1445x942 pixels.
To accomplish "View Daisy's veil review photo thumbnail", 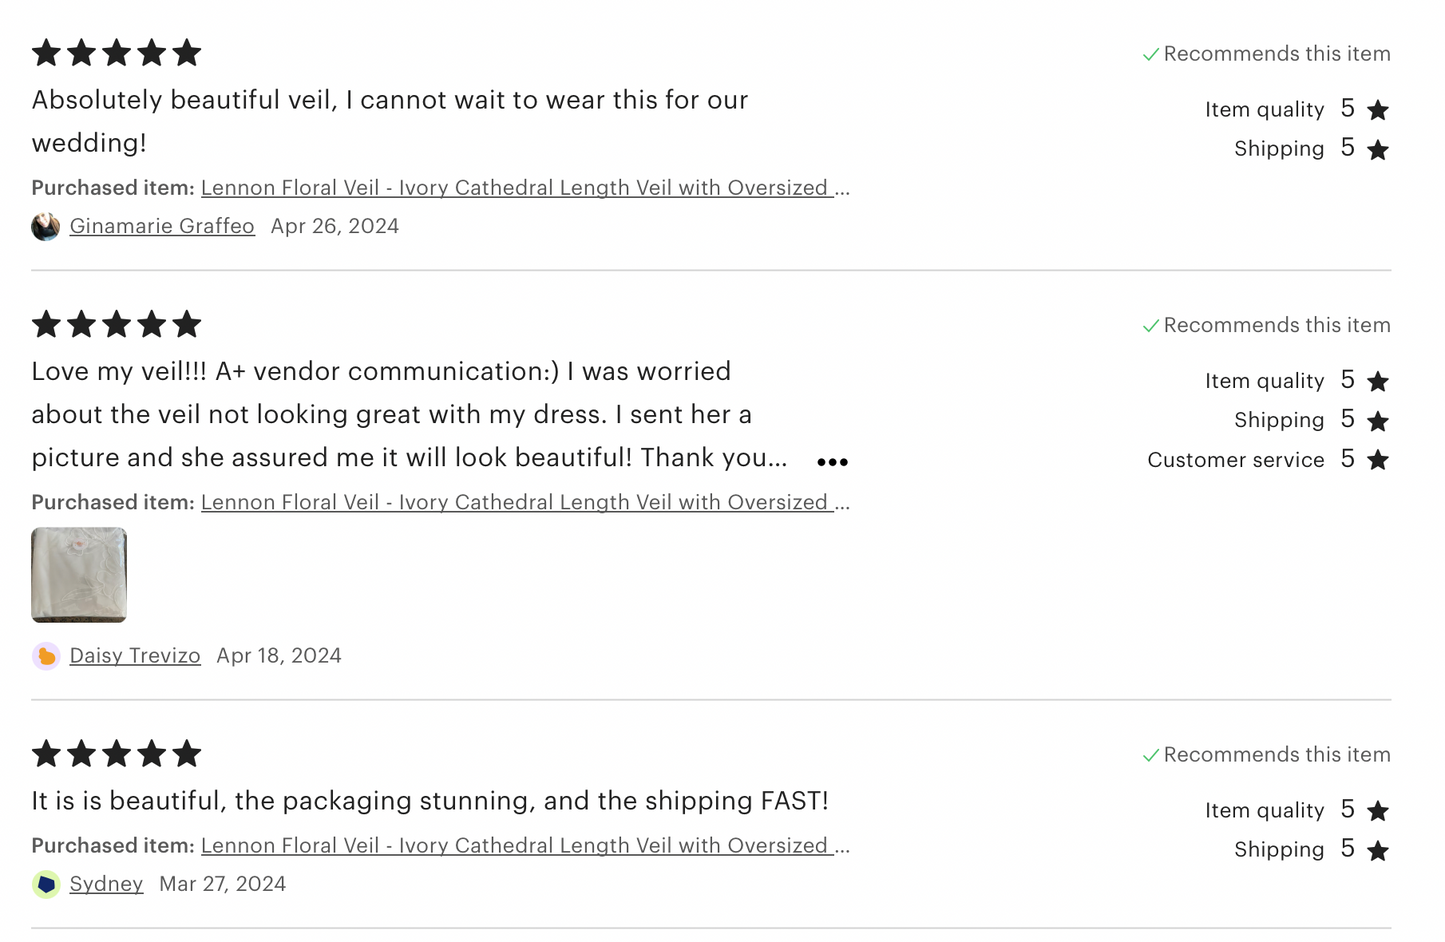I will tap(79, 575).
